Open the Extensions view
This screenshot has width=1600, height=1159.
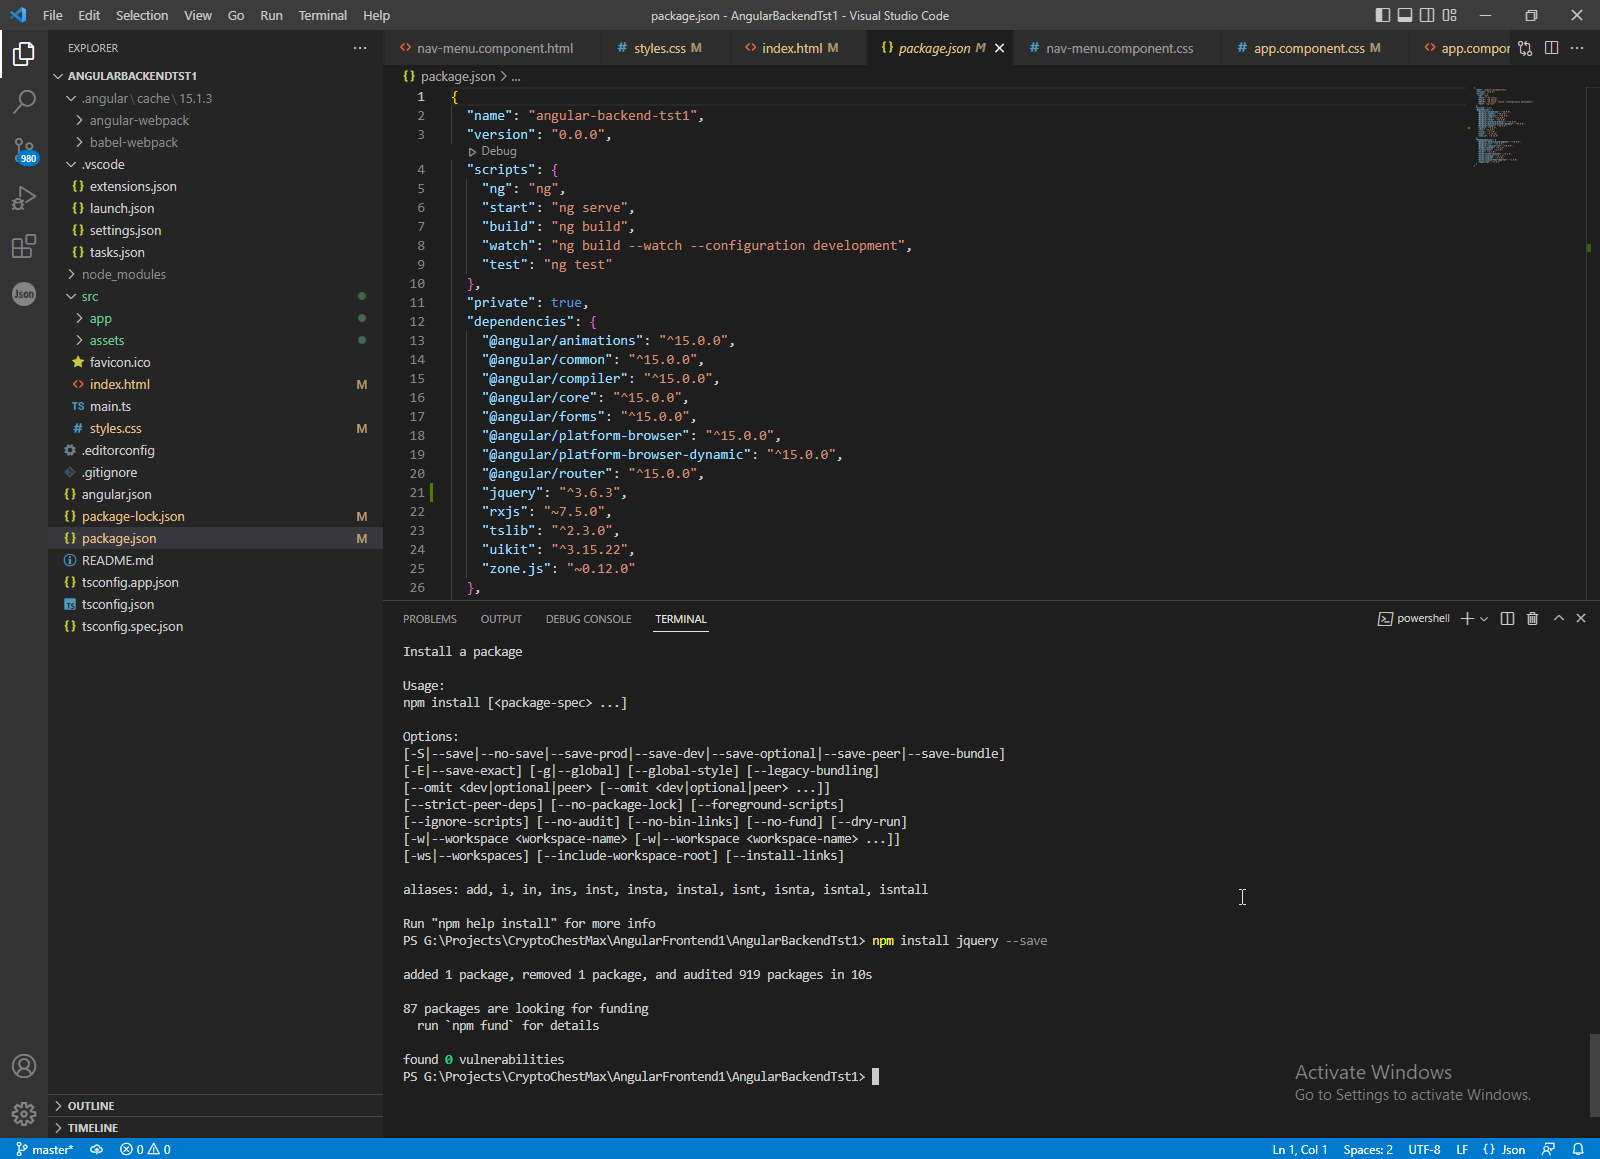coord(24,246)
